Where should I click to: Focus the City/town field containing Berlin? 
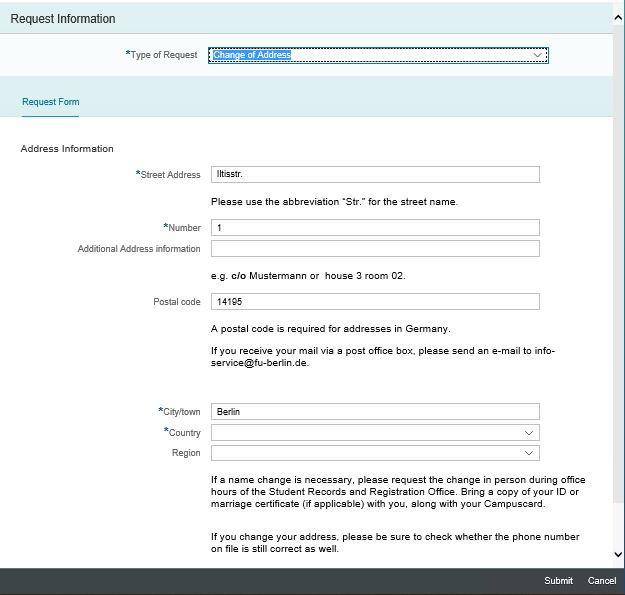pyautogui.click(x=375, y=412)
